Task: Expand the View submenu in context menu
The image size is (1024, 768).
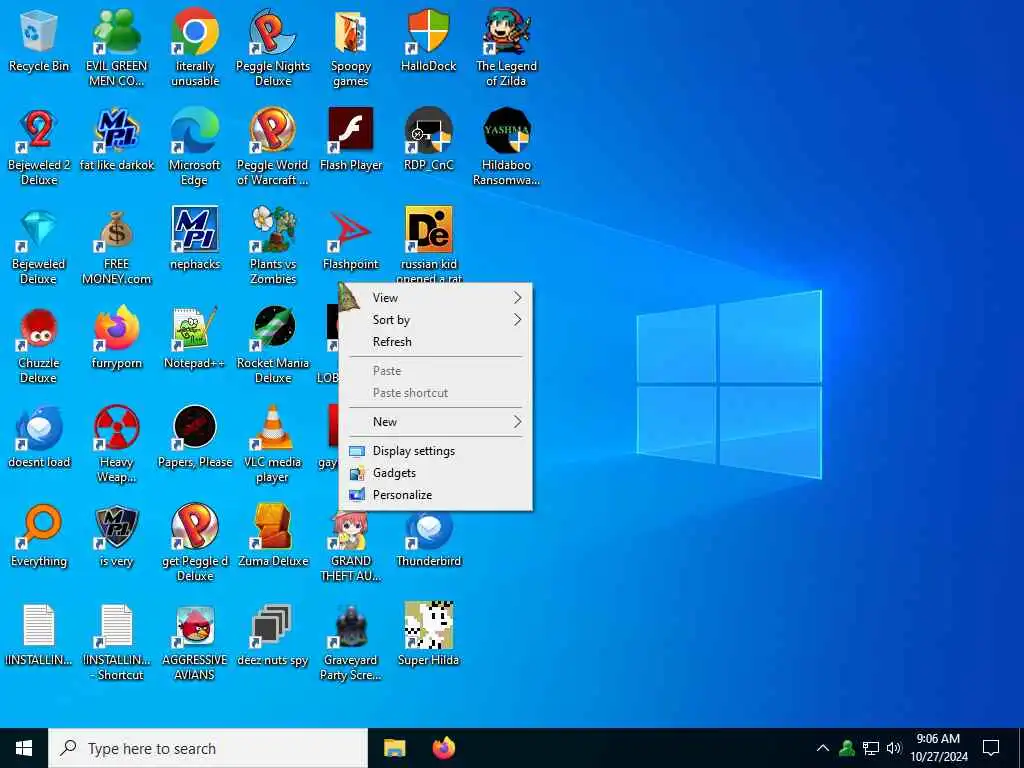Action: (x=436, y=298)
